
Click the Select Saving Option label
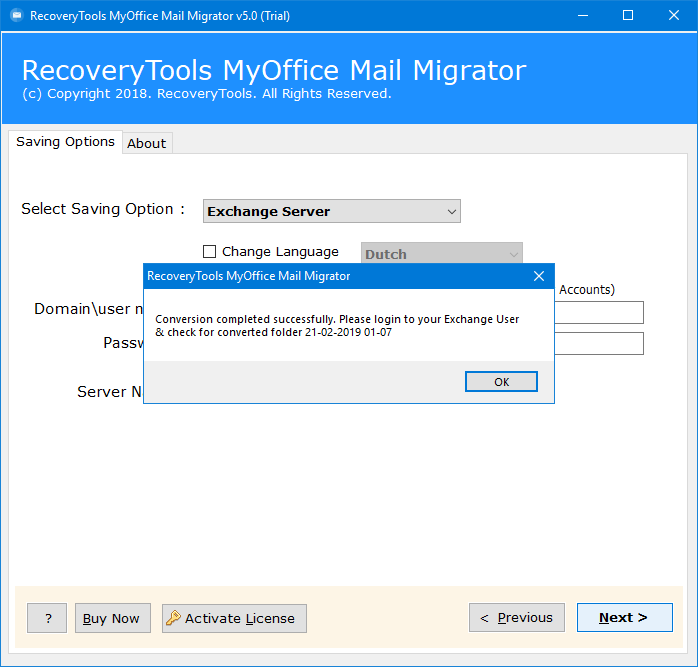pos(103,209)
